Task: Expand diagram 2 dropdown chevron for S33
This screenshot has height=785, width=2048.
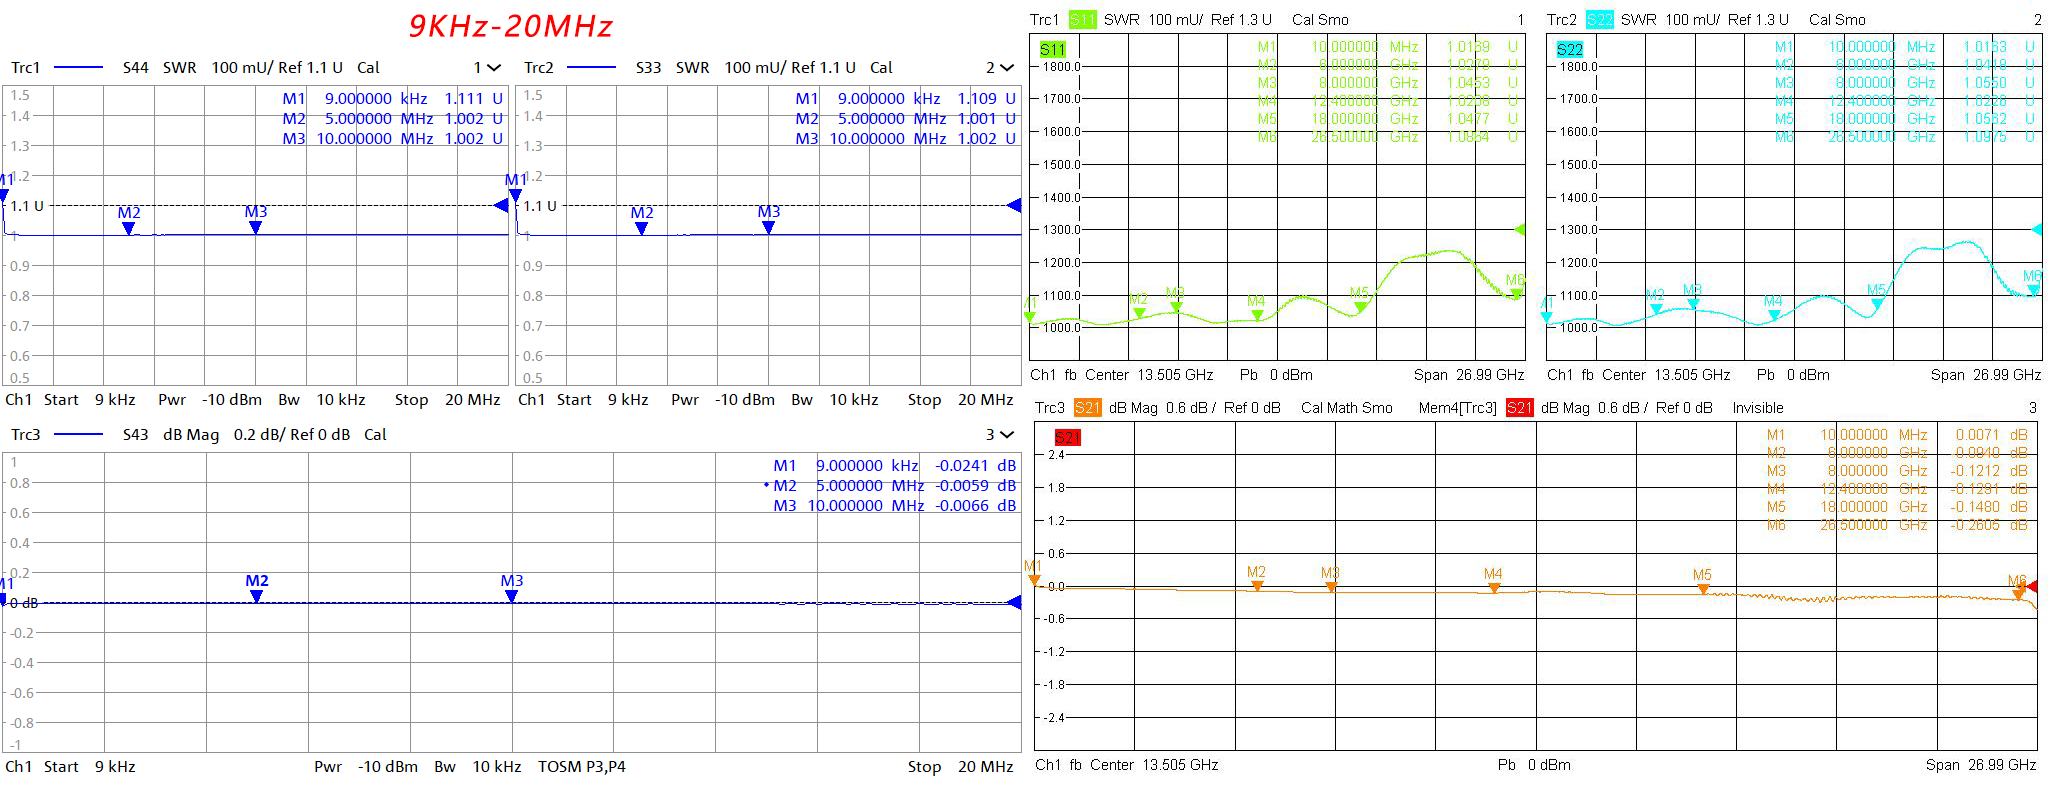Action: click(x=1006, y=68)
